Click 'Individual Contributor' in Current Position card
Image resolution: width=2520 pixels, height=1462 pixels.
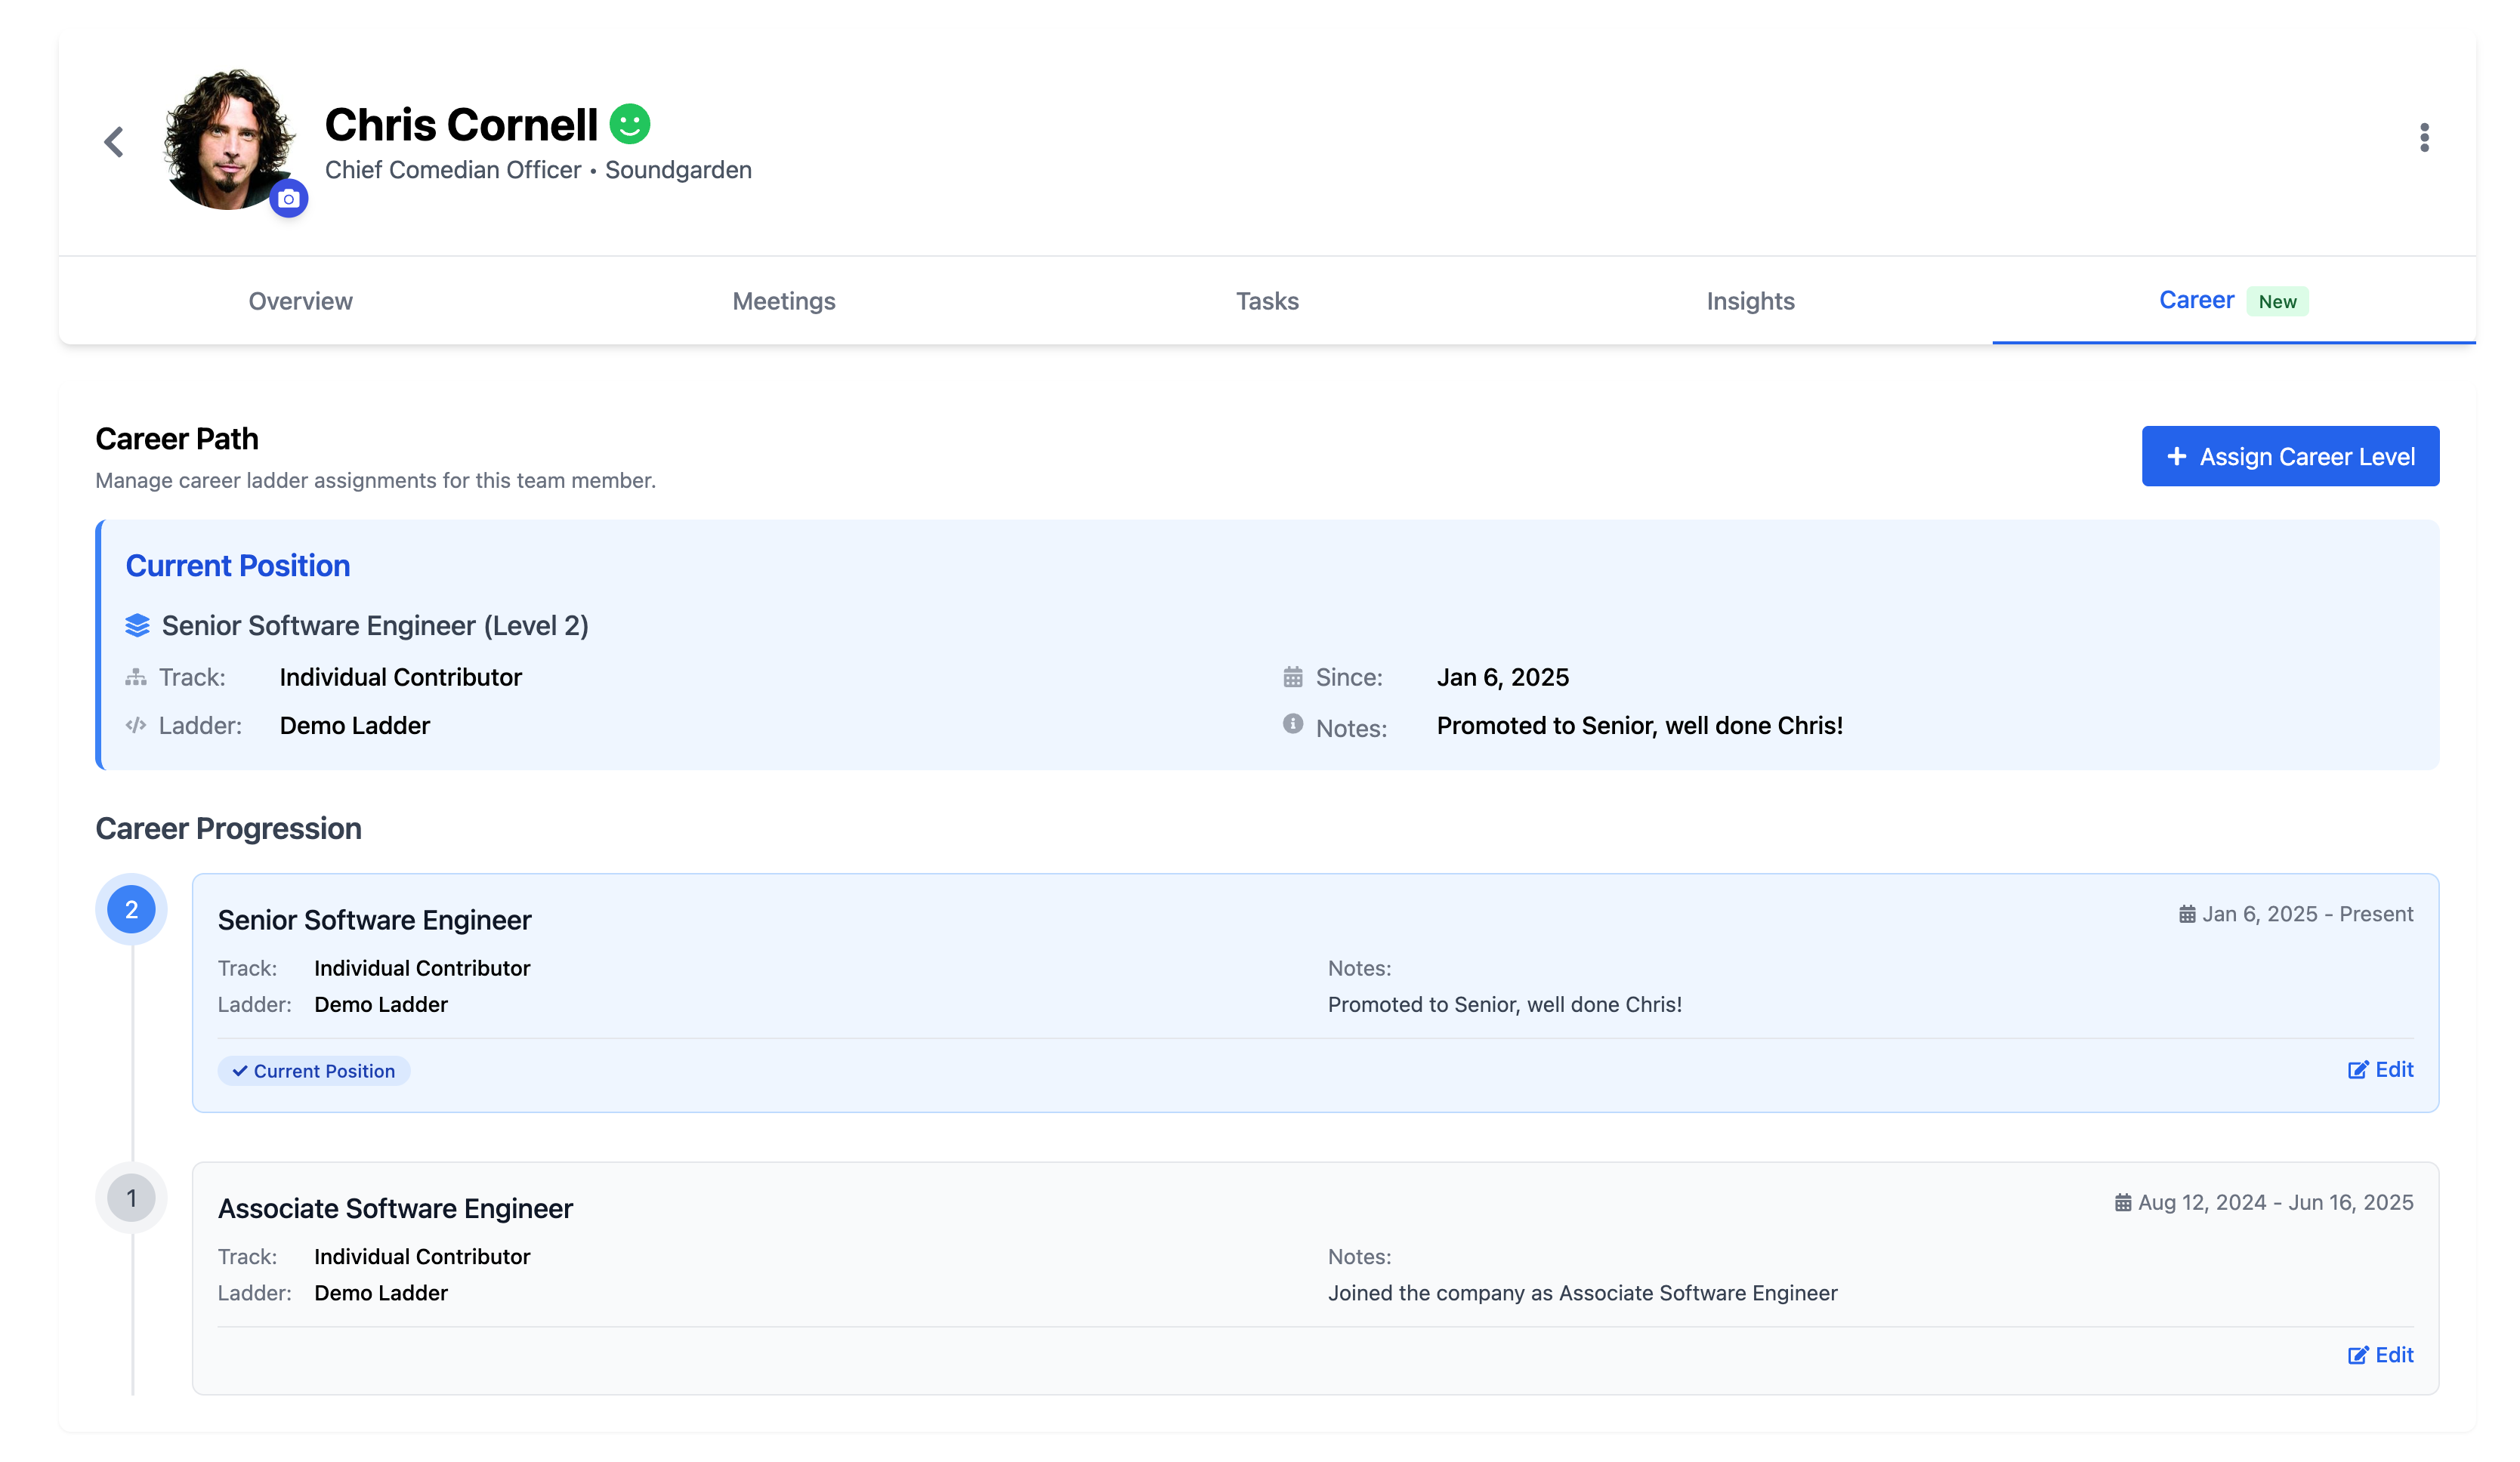(400, 677)
